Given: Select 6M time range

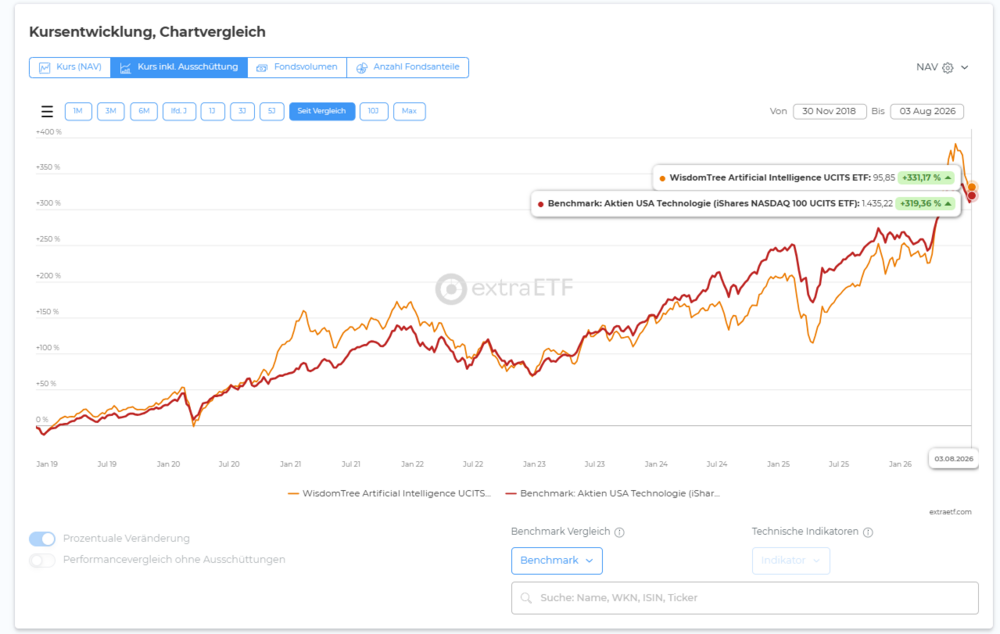Looking at the screenshot, I should tap(144, 111).
